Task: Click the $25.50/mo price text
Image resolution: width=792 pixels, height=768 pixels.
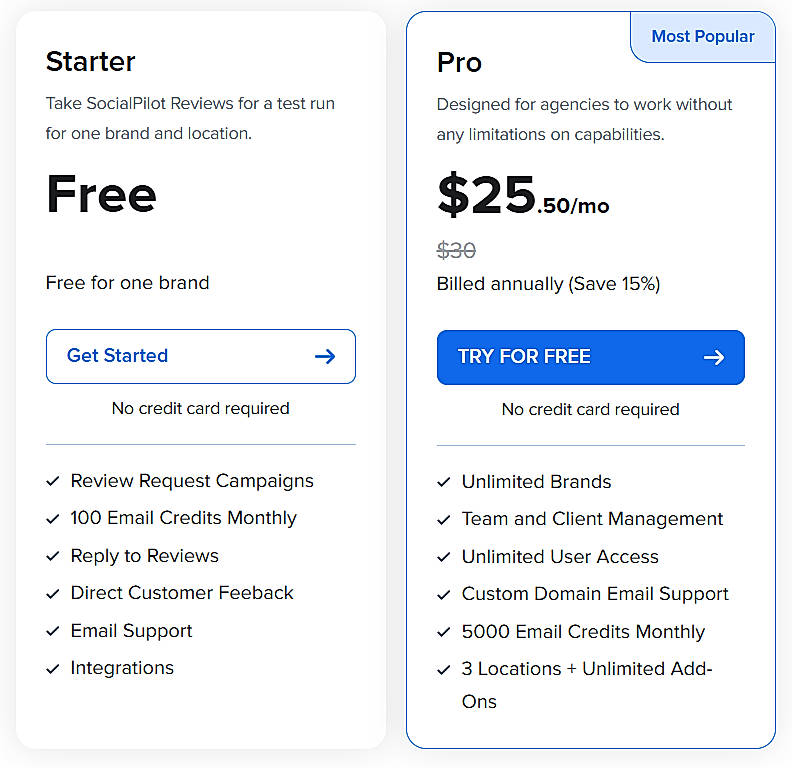Action: pyautogui.click(x=522, y=196)
